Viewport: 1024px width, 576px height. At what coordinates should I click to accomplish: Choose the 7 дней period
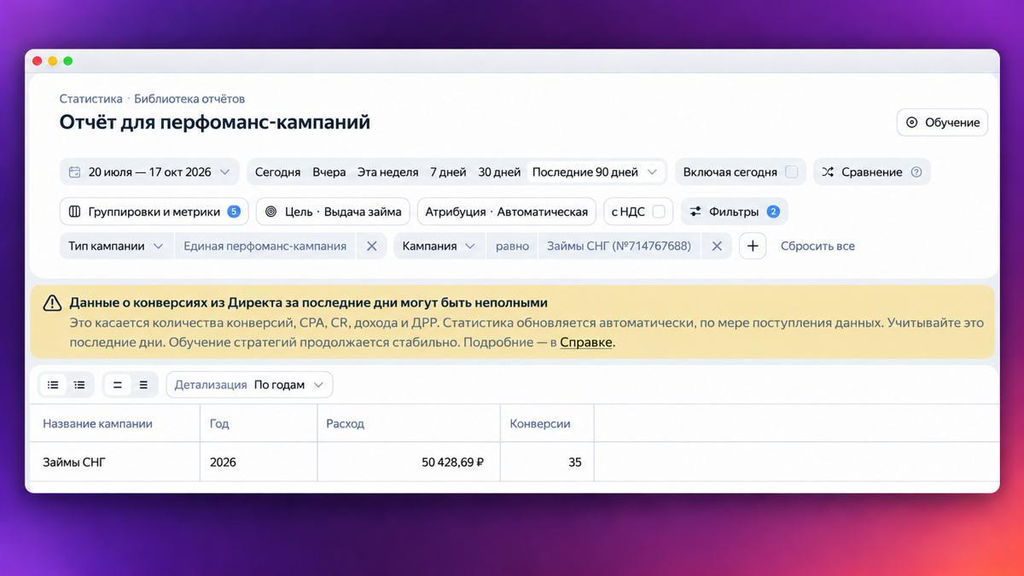448,172
